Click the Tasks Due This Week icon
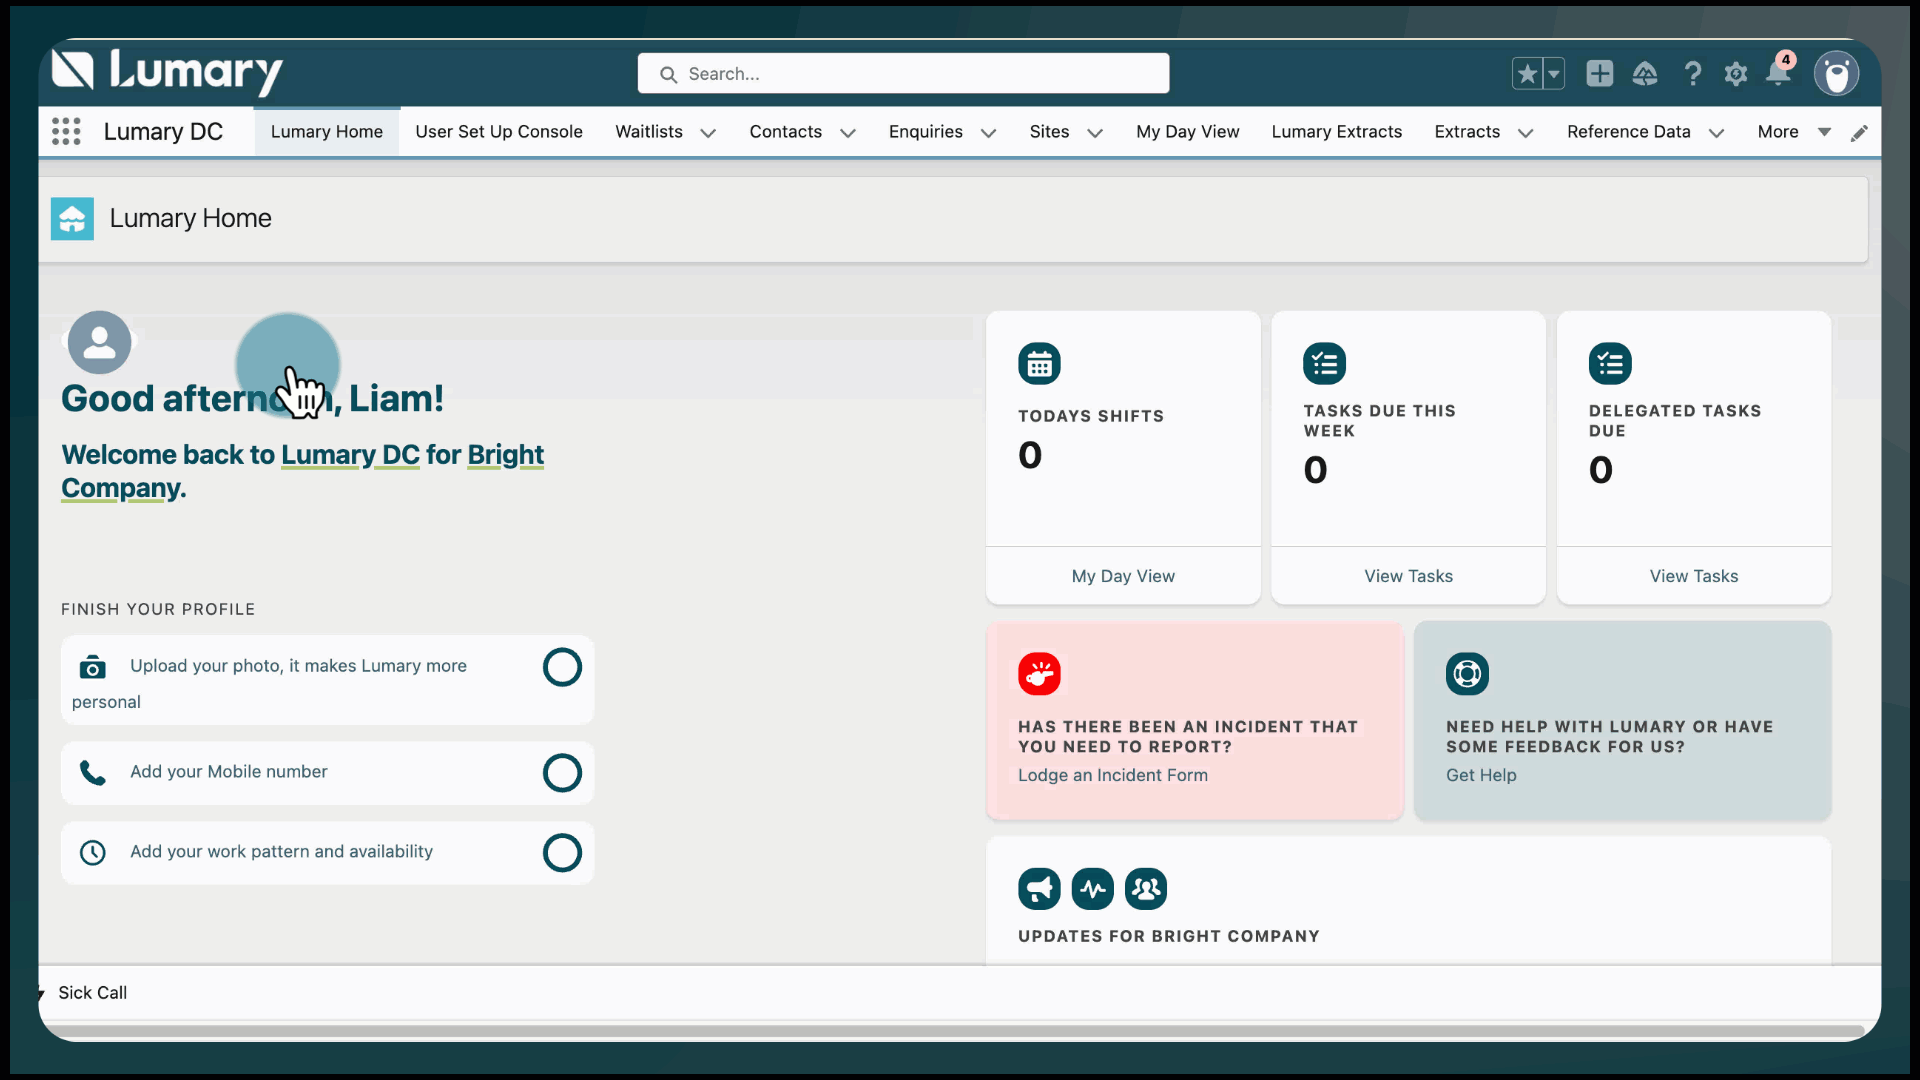 point(1325,364)
